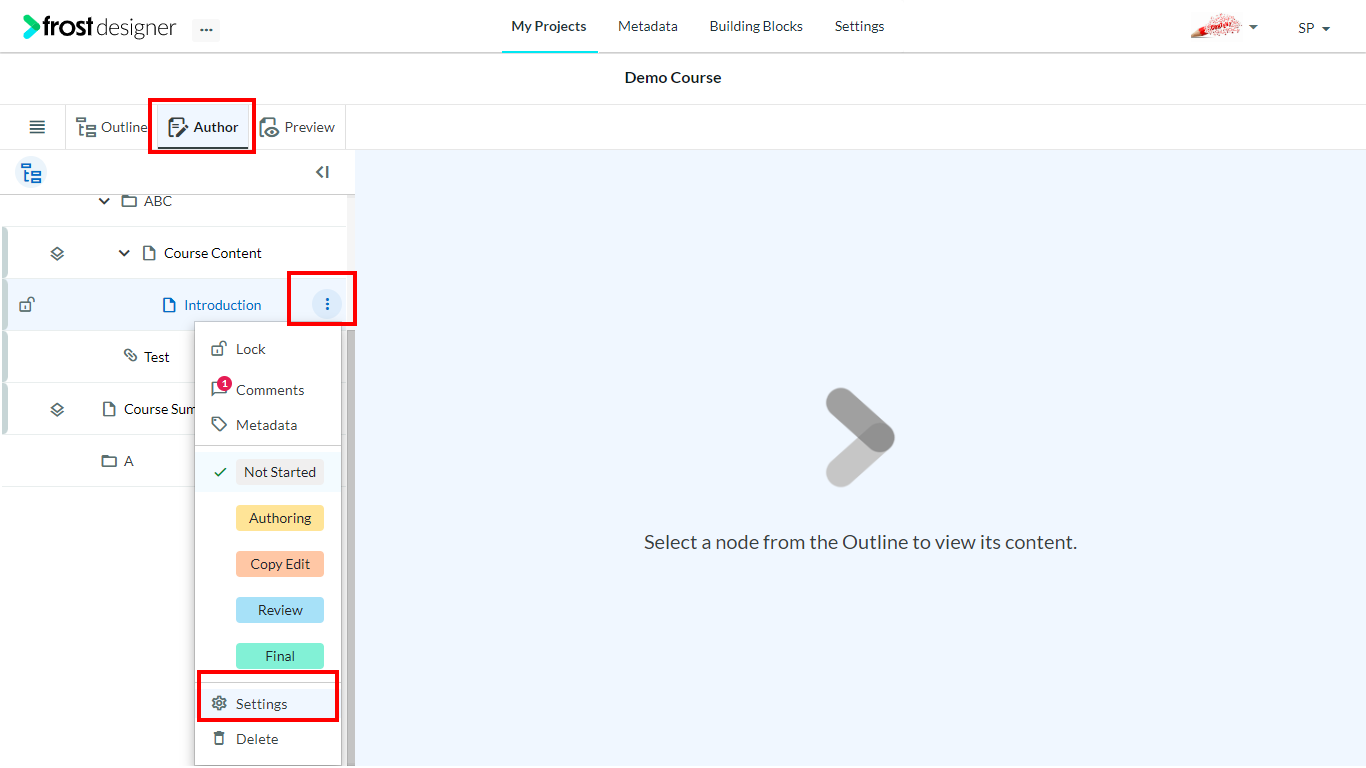Open Settings in the top navigation
Image resolution: width=1366 pixels, height=768 pixels.
click(859, 27)
